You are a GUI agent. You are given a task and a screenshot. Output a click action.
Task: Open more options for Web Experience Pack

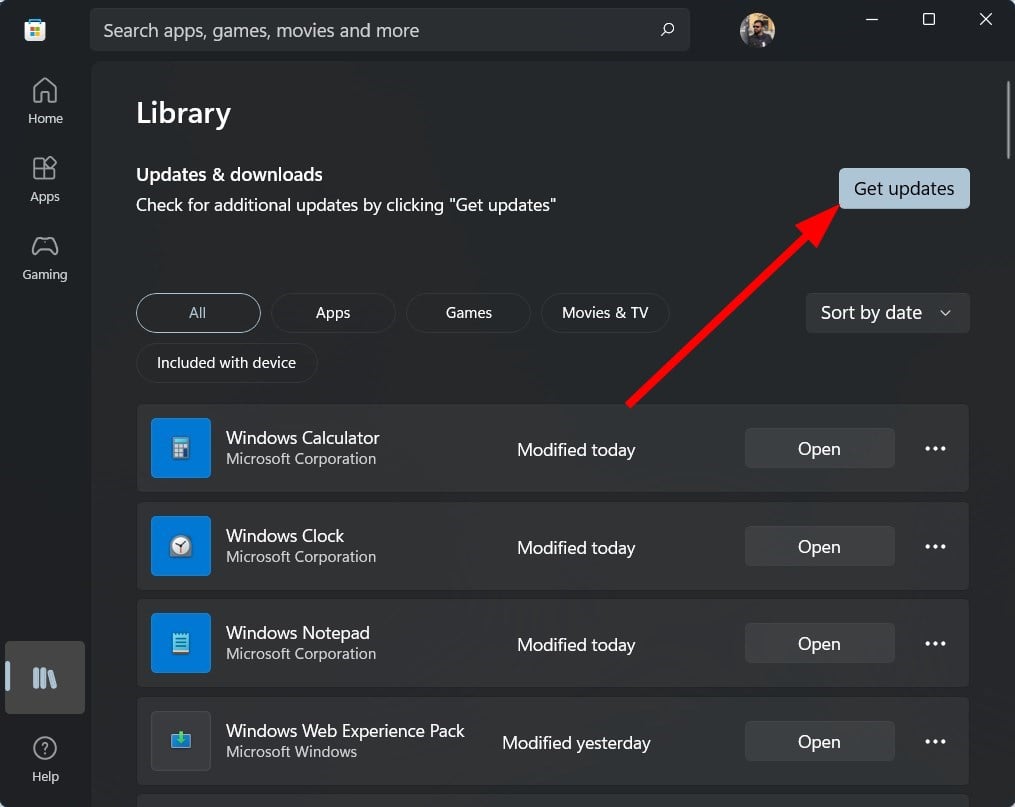(935, 741)
